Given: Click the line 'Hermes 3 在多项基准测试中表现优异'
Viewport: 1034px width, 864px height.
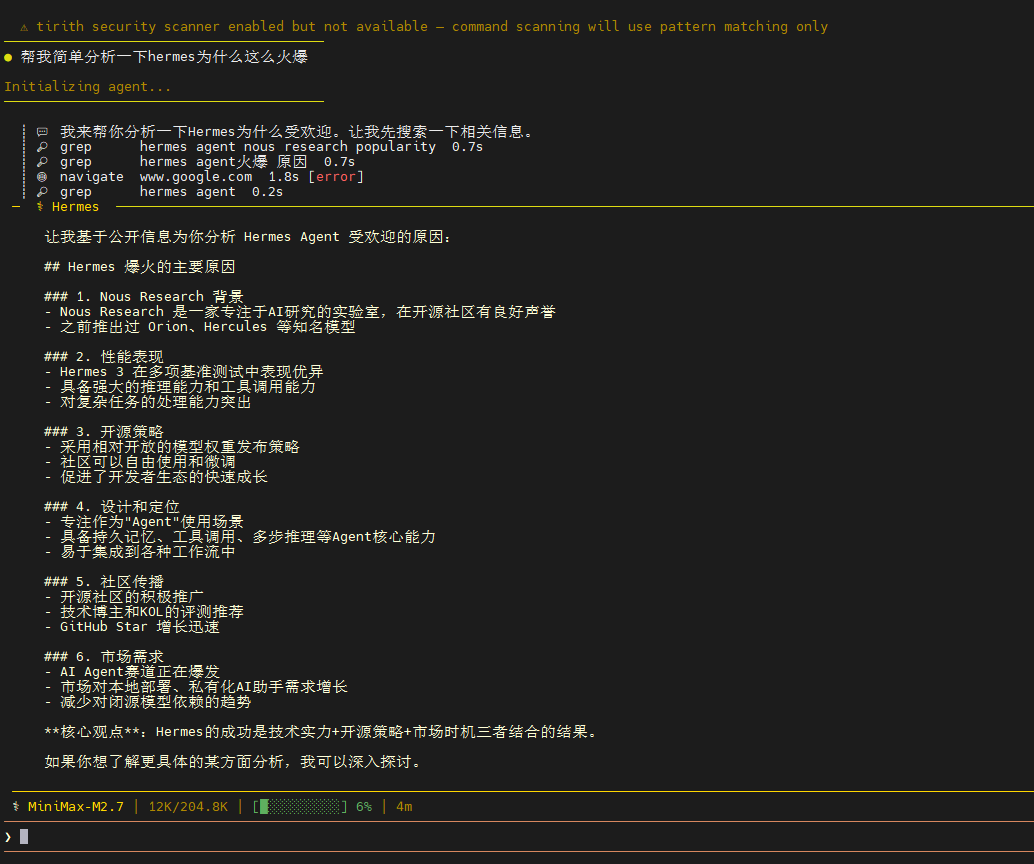Looking at the screenshot, I should tap(192, 372).
